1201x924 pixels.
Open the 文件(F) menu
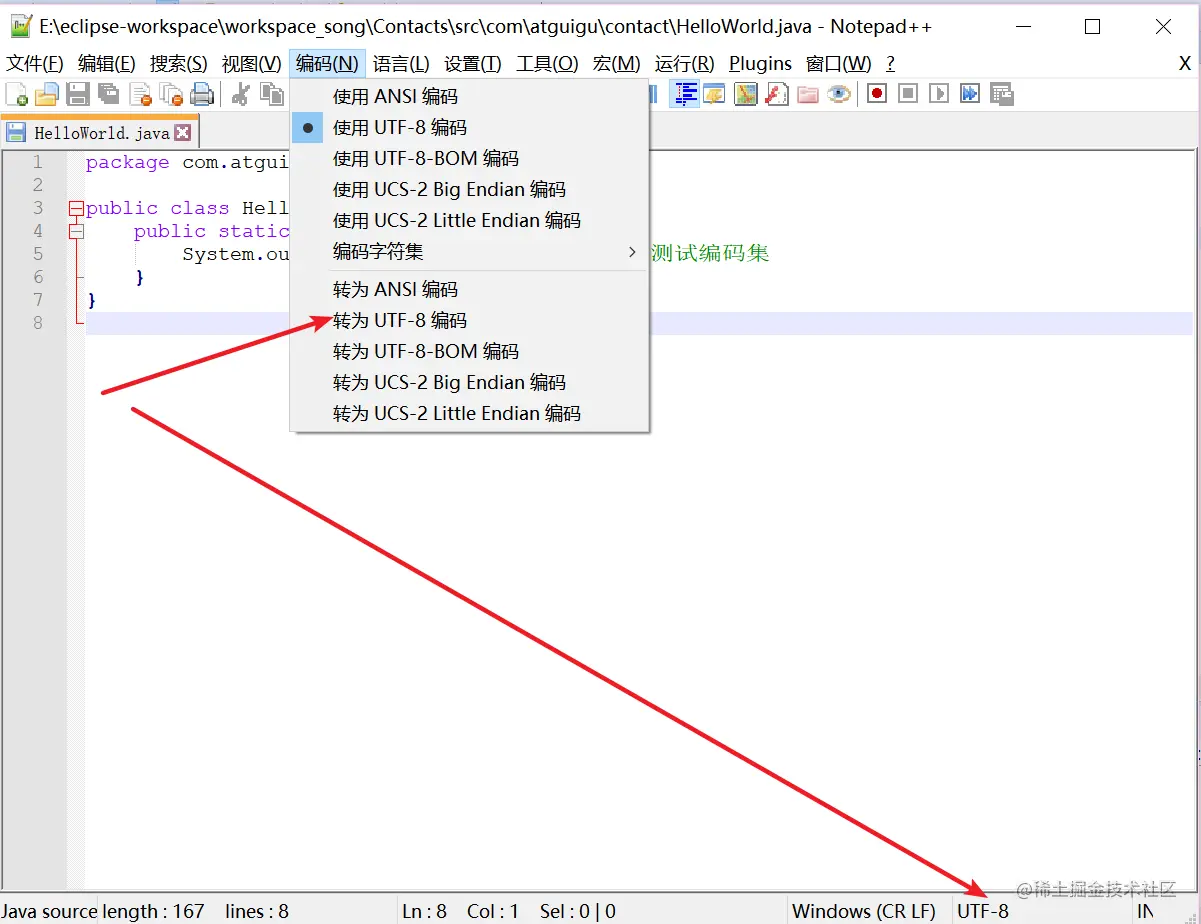(35, 64)
